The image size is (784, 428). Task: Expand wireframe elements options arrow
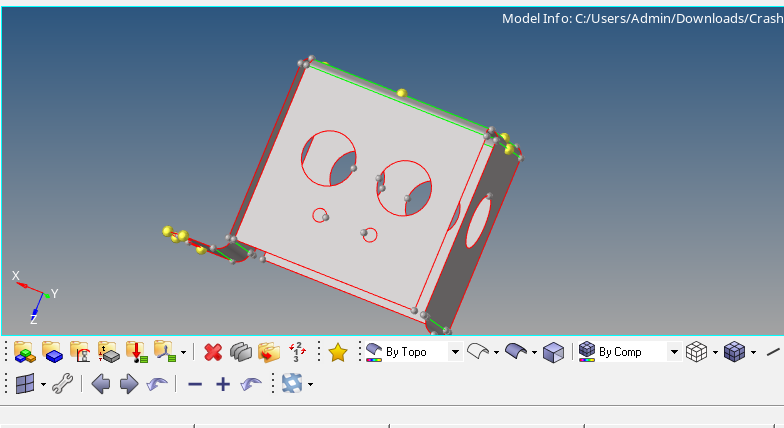715,352
